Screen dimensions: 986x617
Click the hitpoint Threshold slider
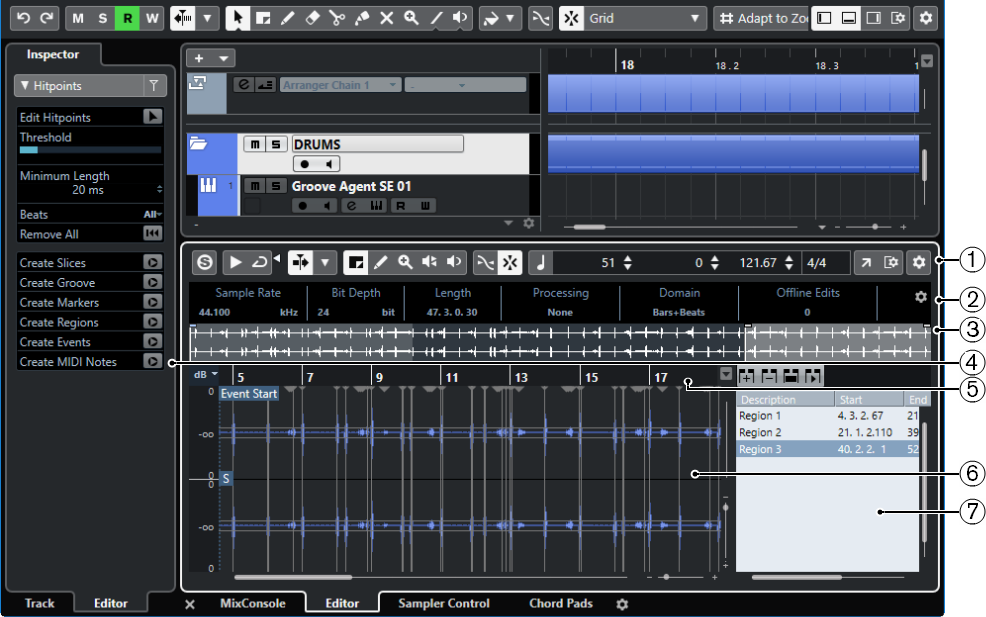(x=91, y=150)
